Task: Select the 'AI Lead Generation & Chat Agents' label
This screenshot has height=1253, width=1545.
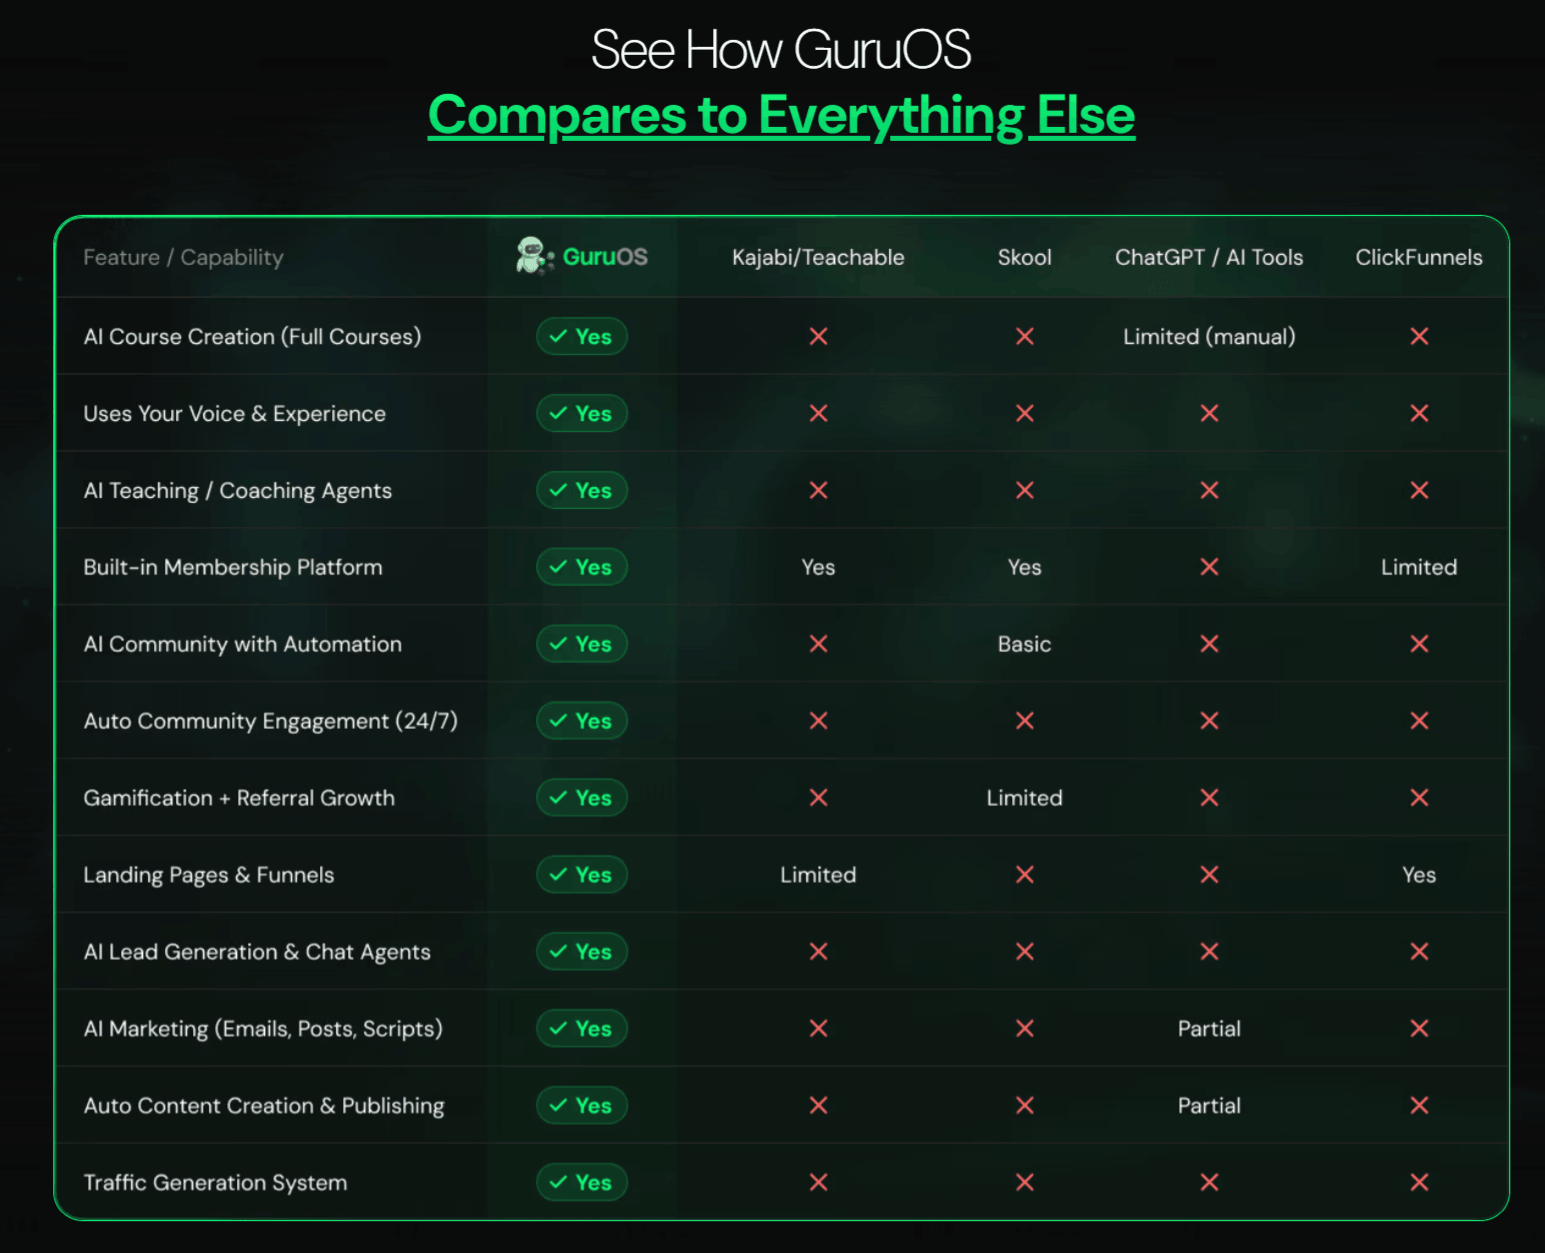Action: click(x=257, y=952)
